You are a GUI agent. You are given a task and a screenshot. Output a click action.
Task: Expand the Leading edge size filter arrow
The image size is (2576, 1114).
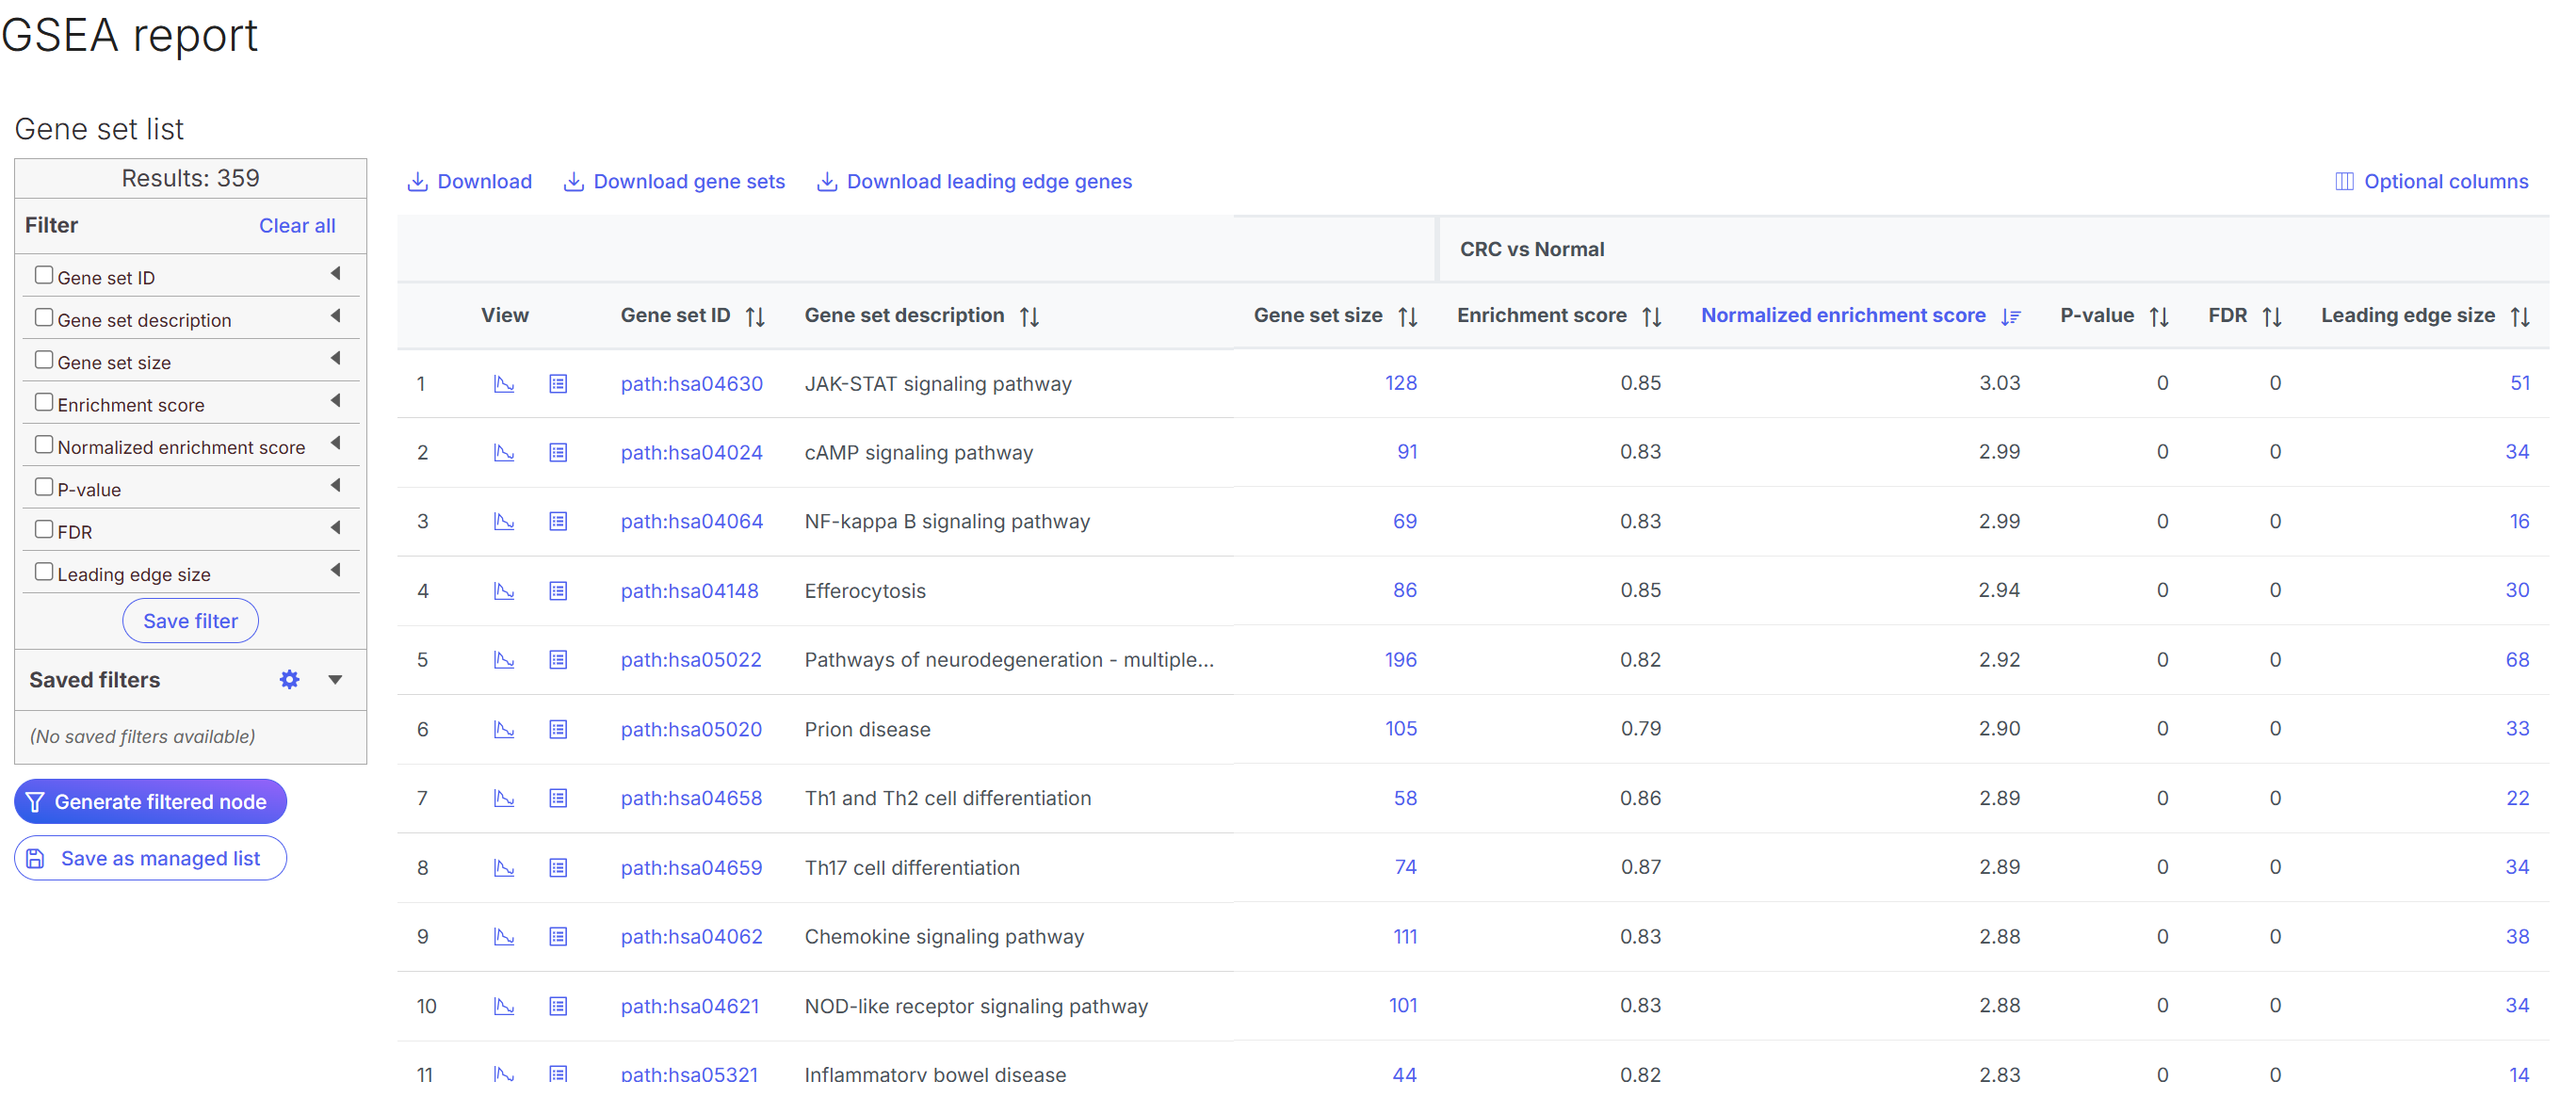pos(336,570)
